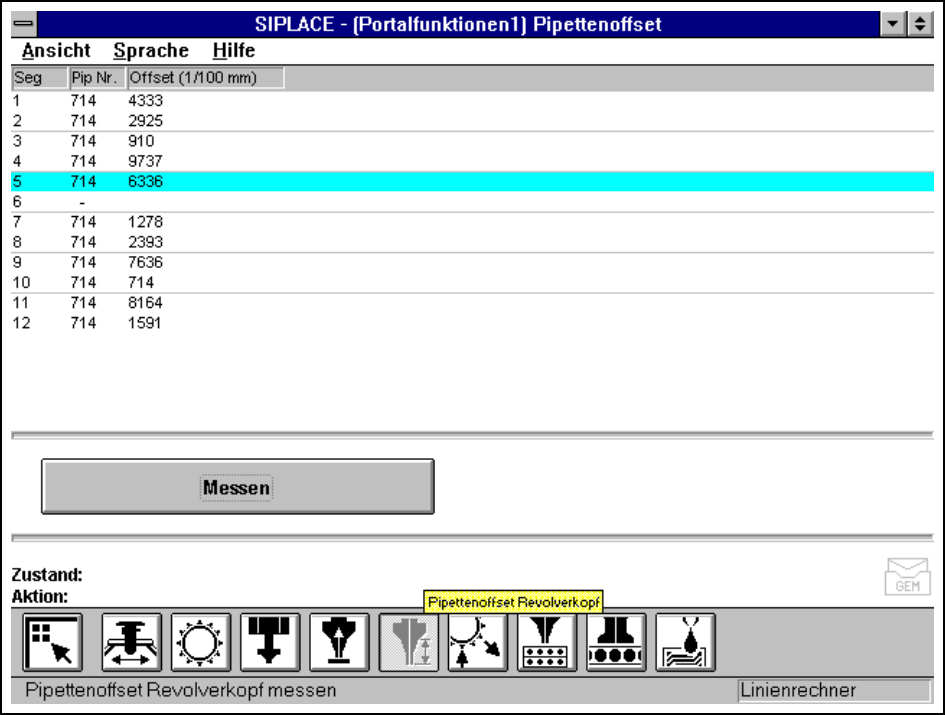Open the Hilfe menu
This screenshot has width=945, height=715.
pos(234,51)
